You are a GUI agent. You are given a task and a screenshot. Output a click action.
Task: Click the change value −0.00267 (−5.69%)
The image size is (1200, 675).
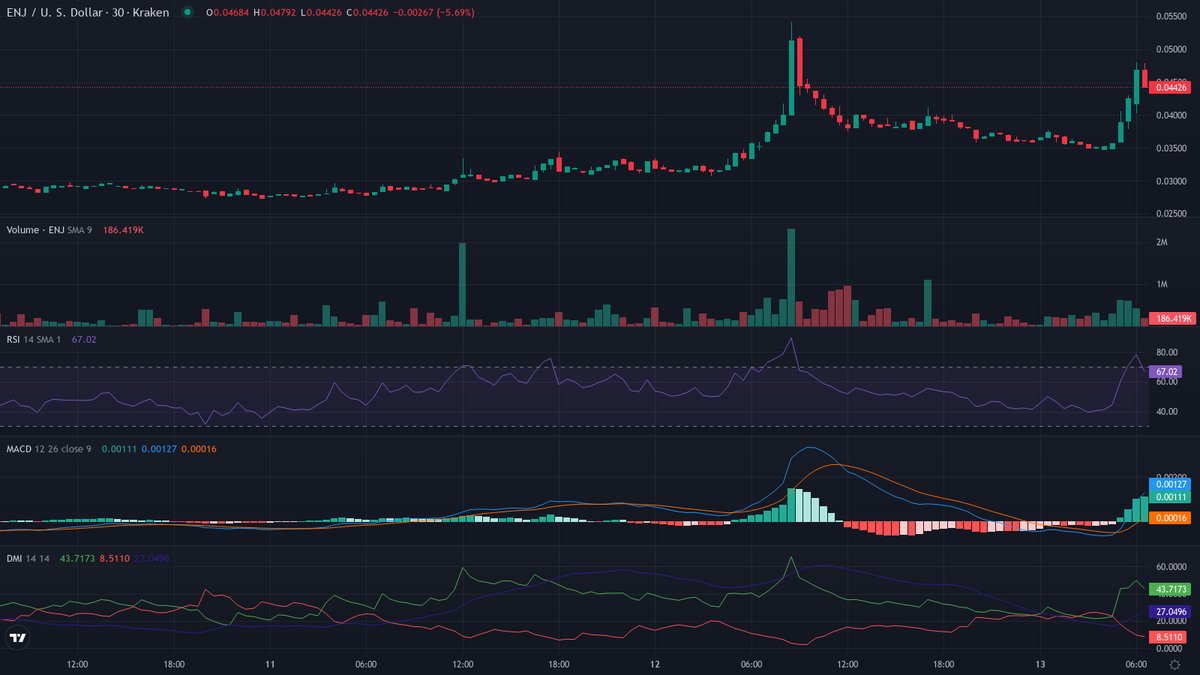click(435, 13)
